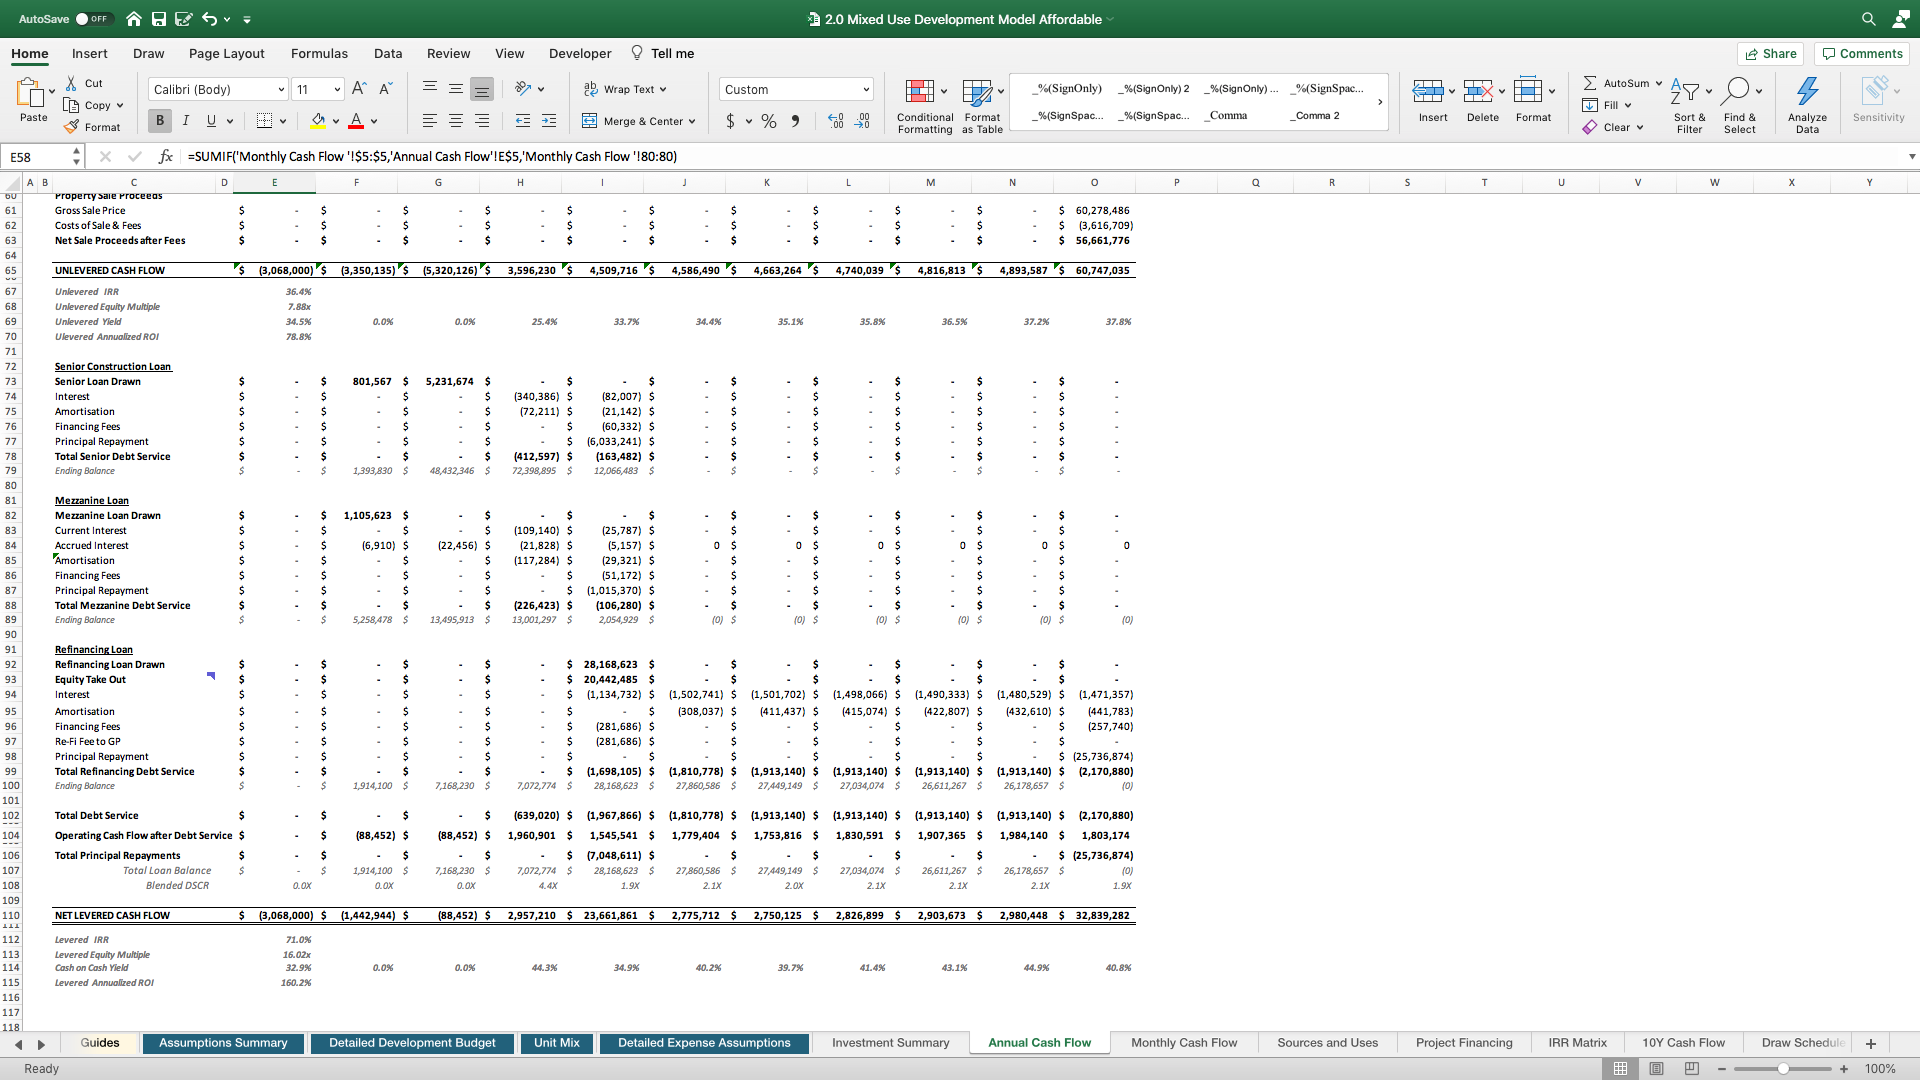Open the Formulas ribbon tab
This screenshot has height=1080, width=1920.
(319, 53)
